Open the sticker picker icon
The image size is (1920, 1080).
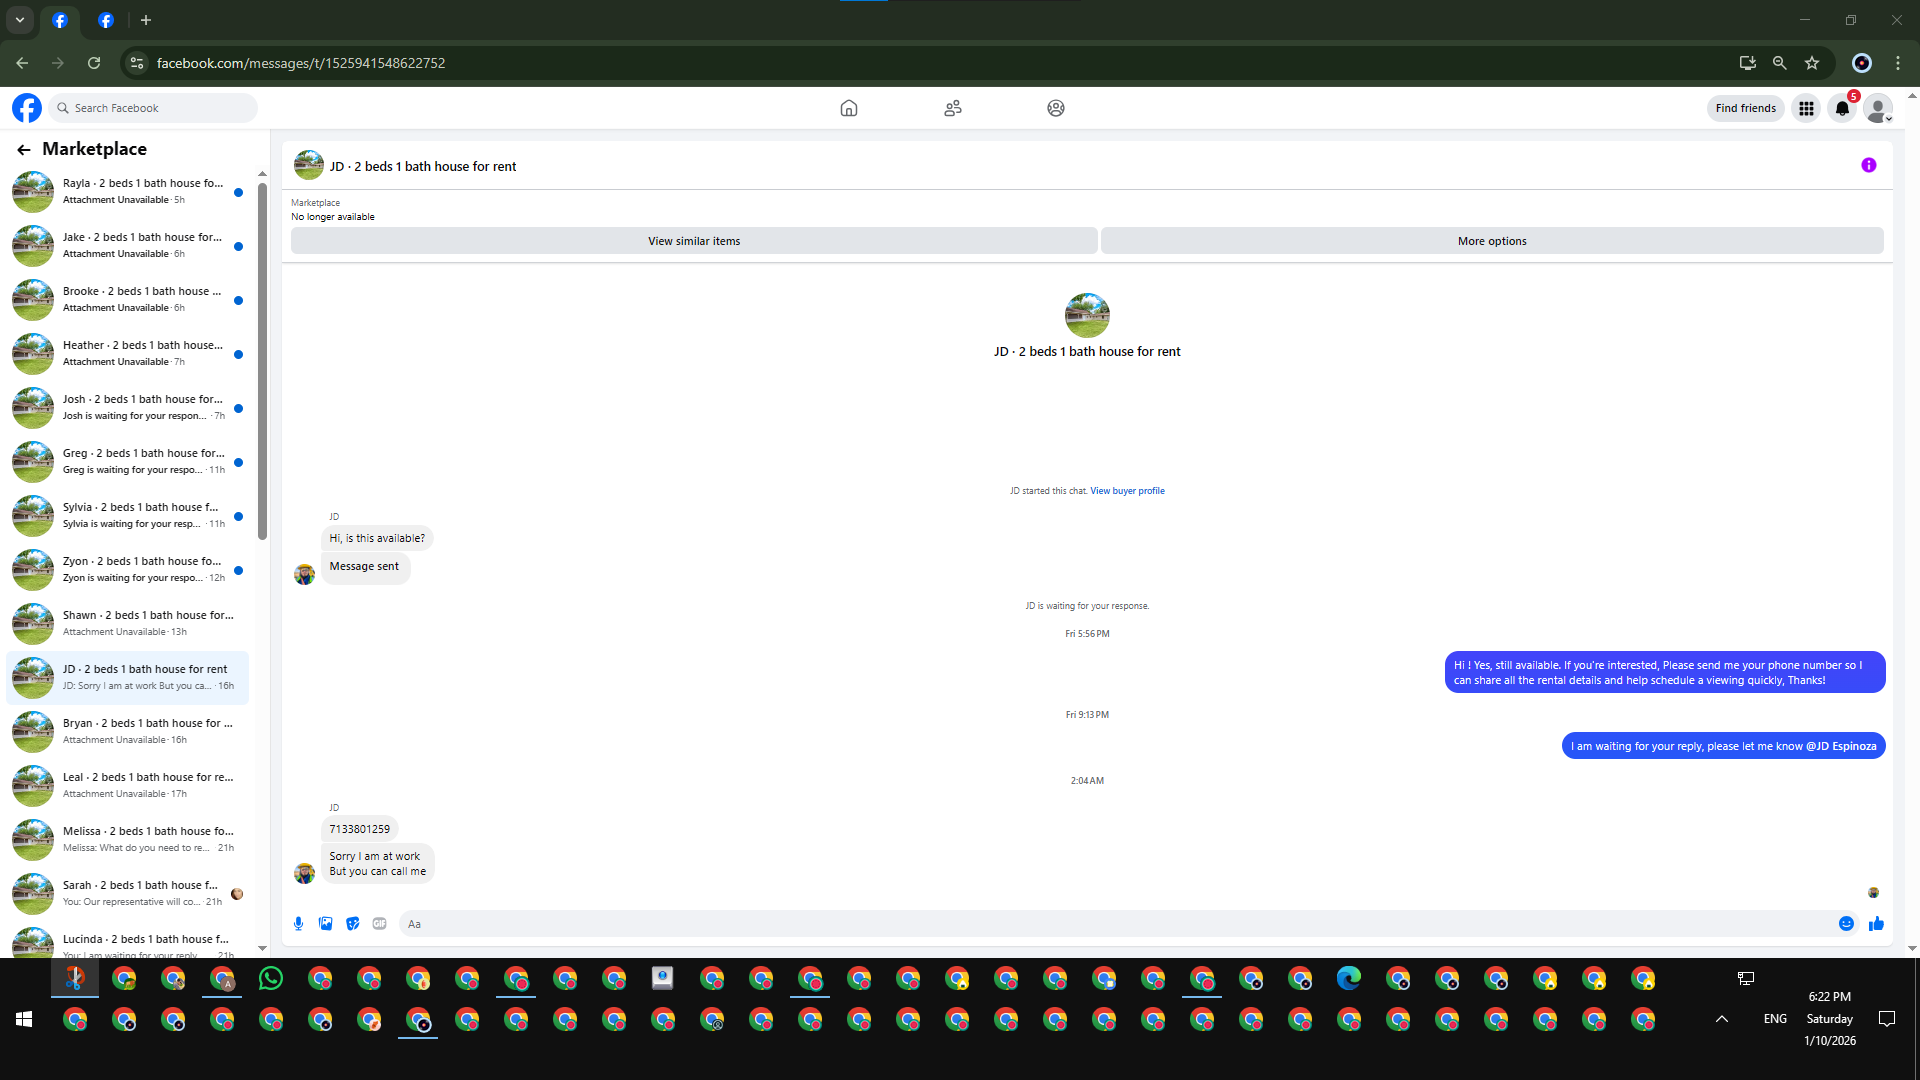[352, 924]
